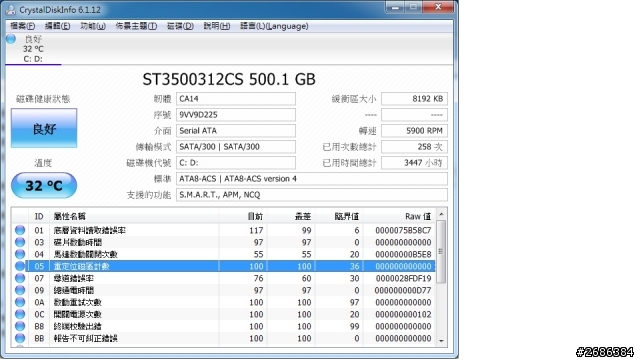
Task: Click status circle for attribute 05 row
Action: tap(20, 266)
